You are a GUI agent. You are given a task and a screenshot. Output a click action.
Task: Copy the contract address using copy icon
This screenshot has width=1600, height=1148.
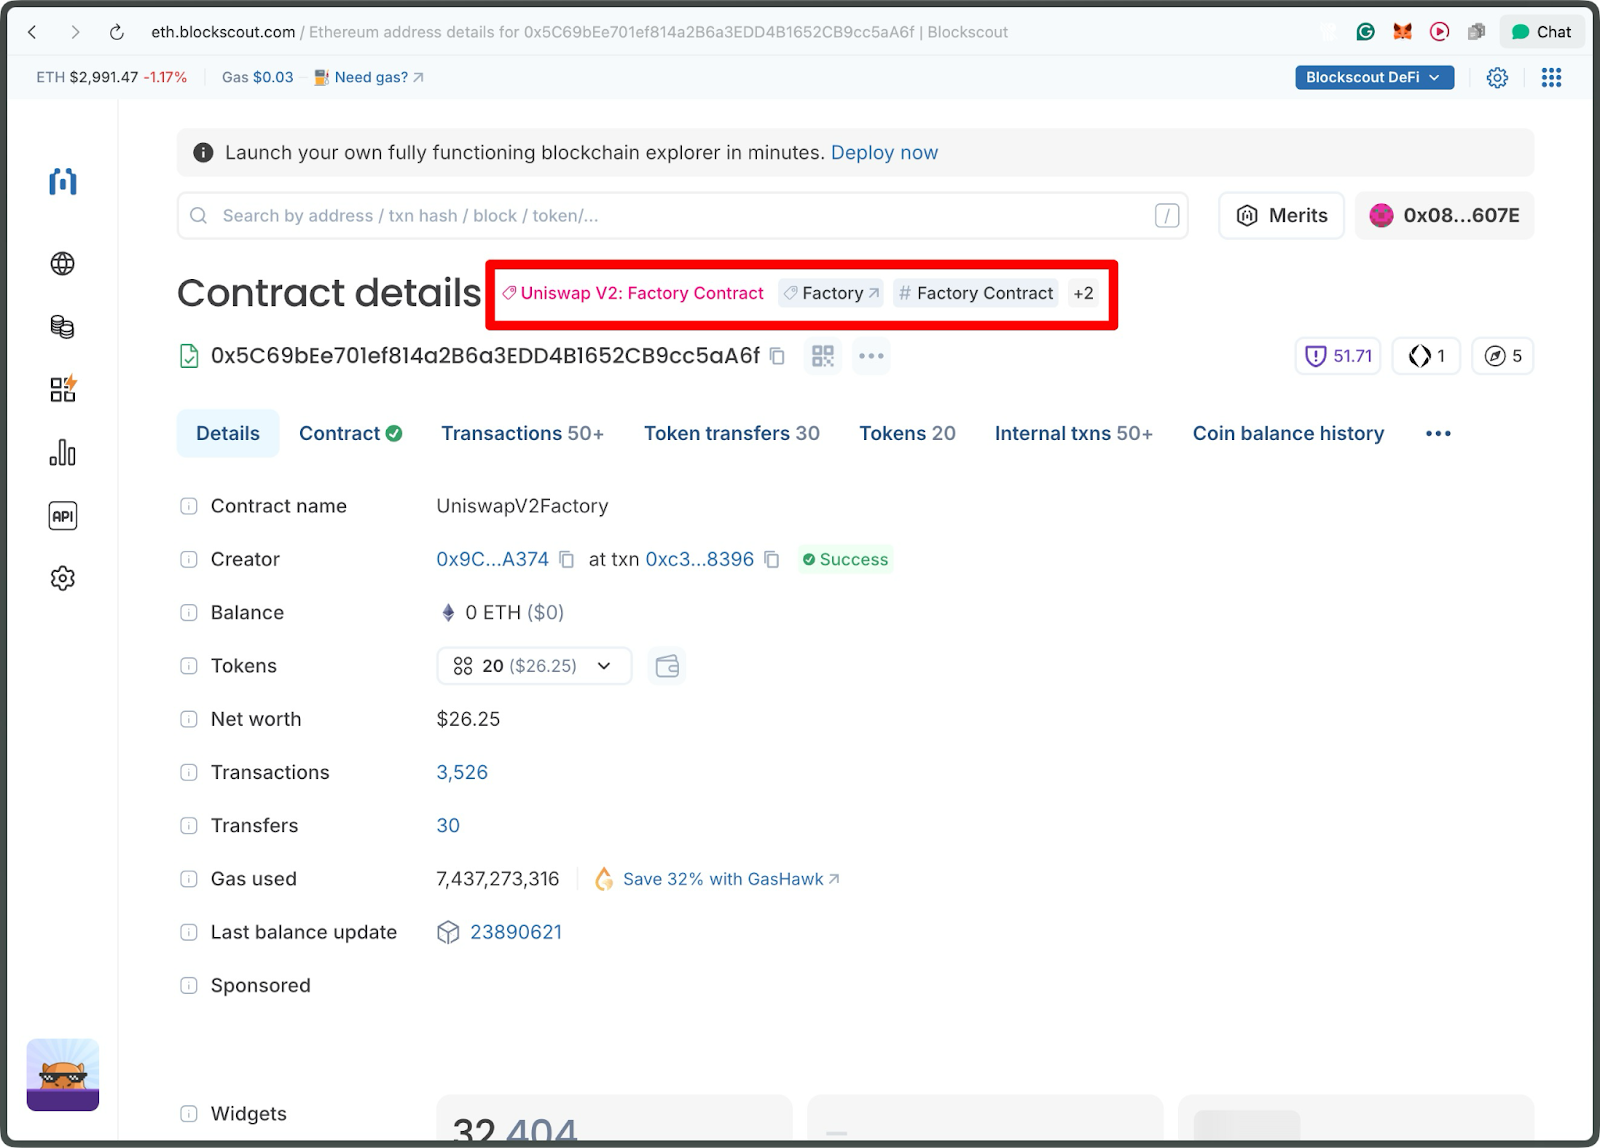pyautogui.click(x=777, y=356)
